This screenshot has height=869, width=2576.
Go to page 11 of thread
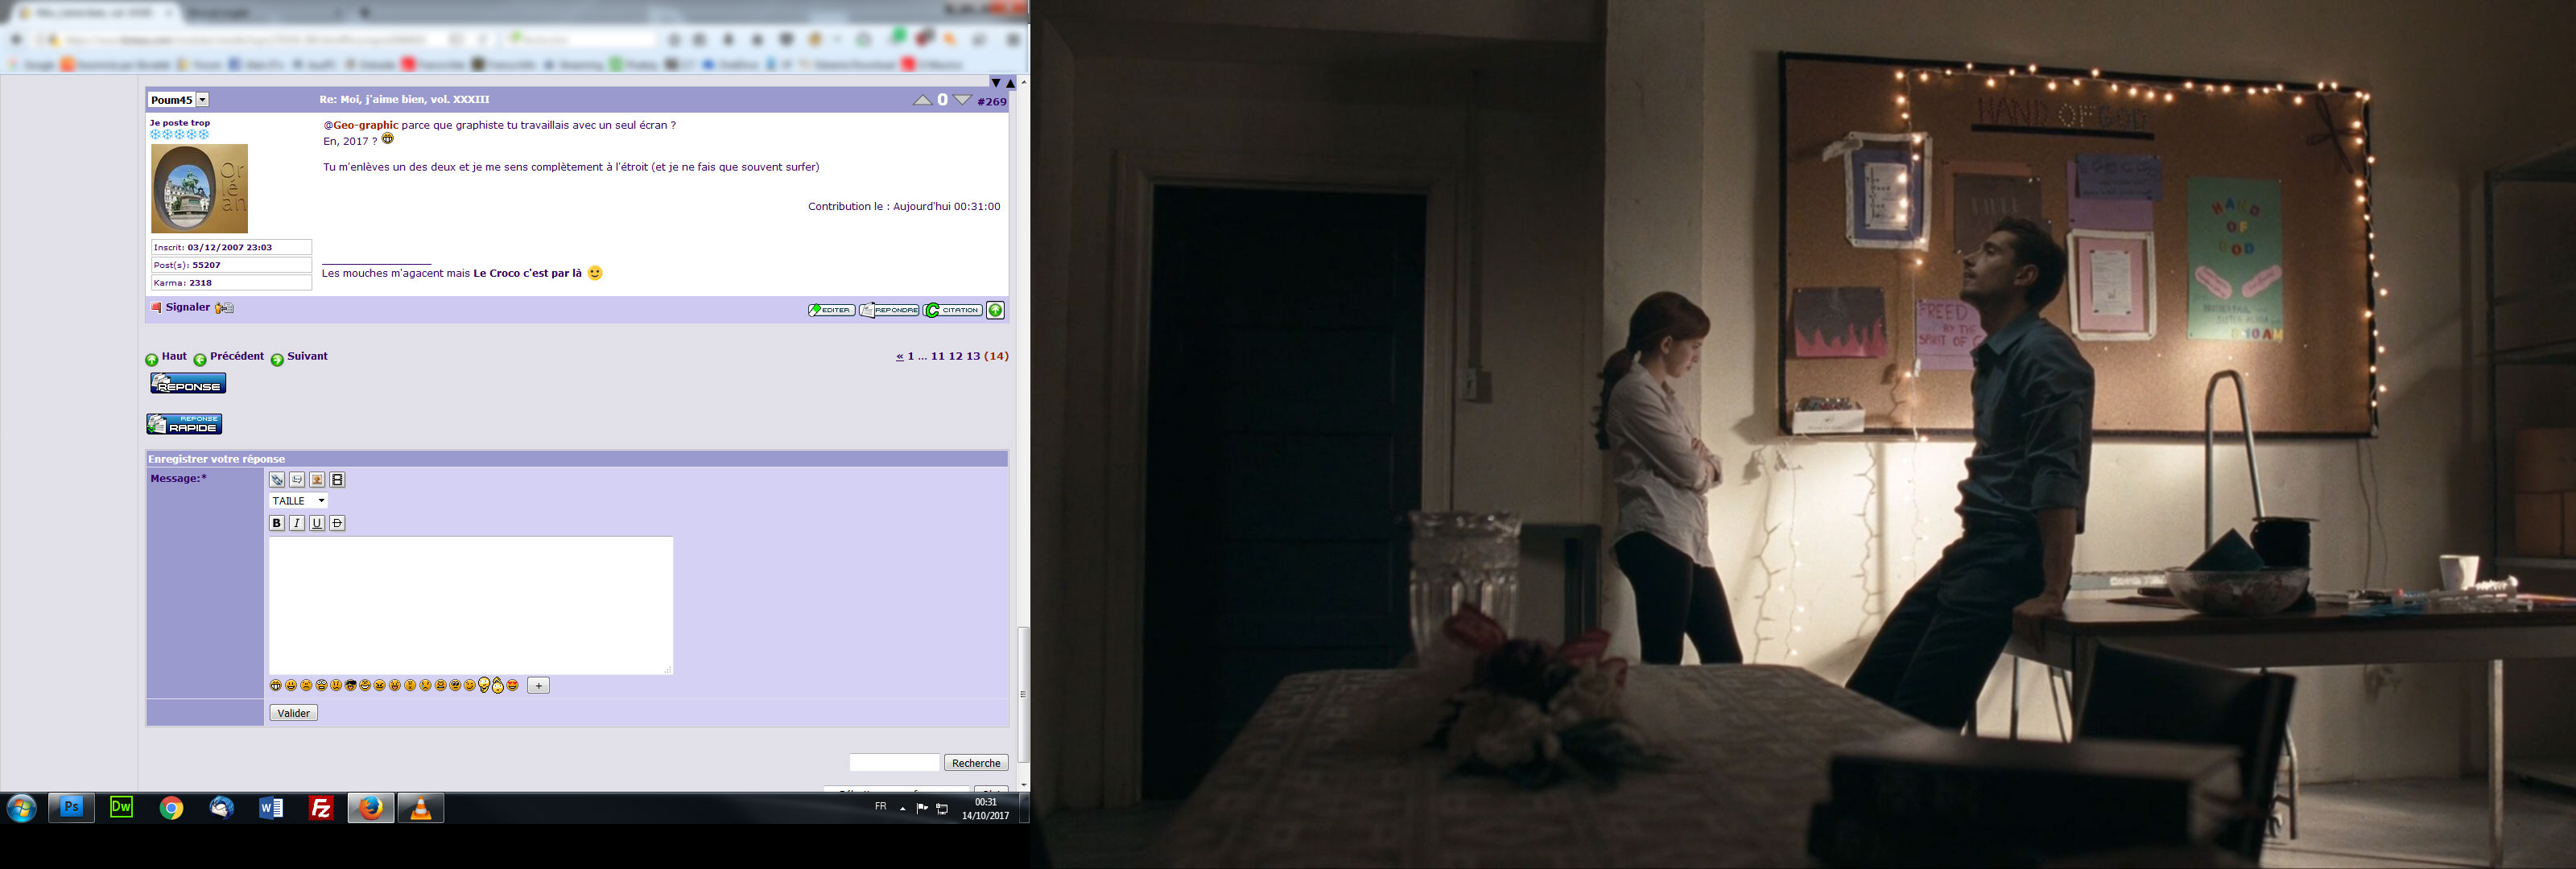[937, 356]
